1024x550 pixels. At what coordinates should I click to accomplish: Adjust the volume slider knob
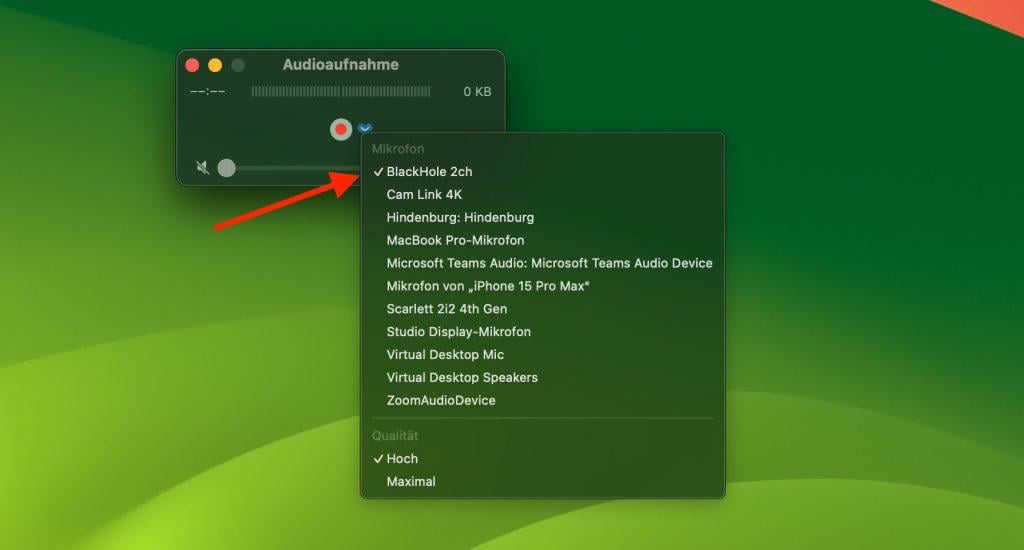227,168
